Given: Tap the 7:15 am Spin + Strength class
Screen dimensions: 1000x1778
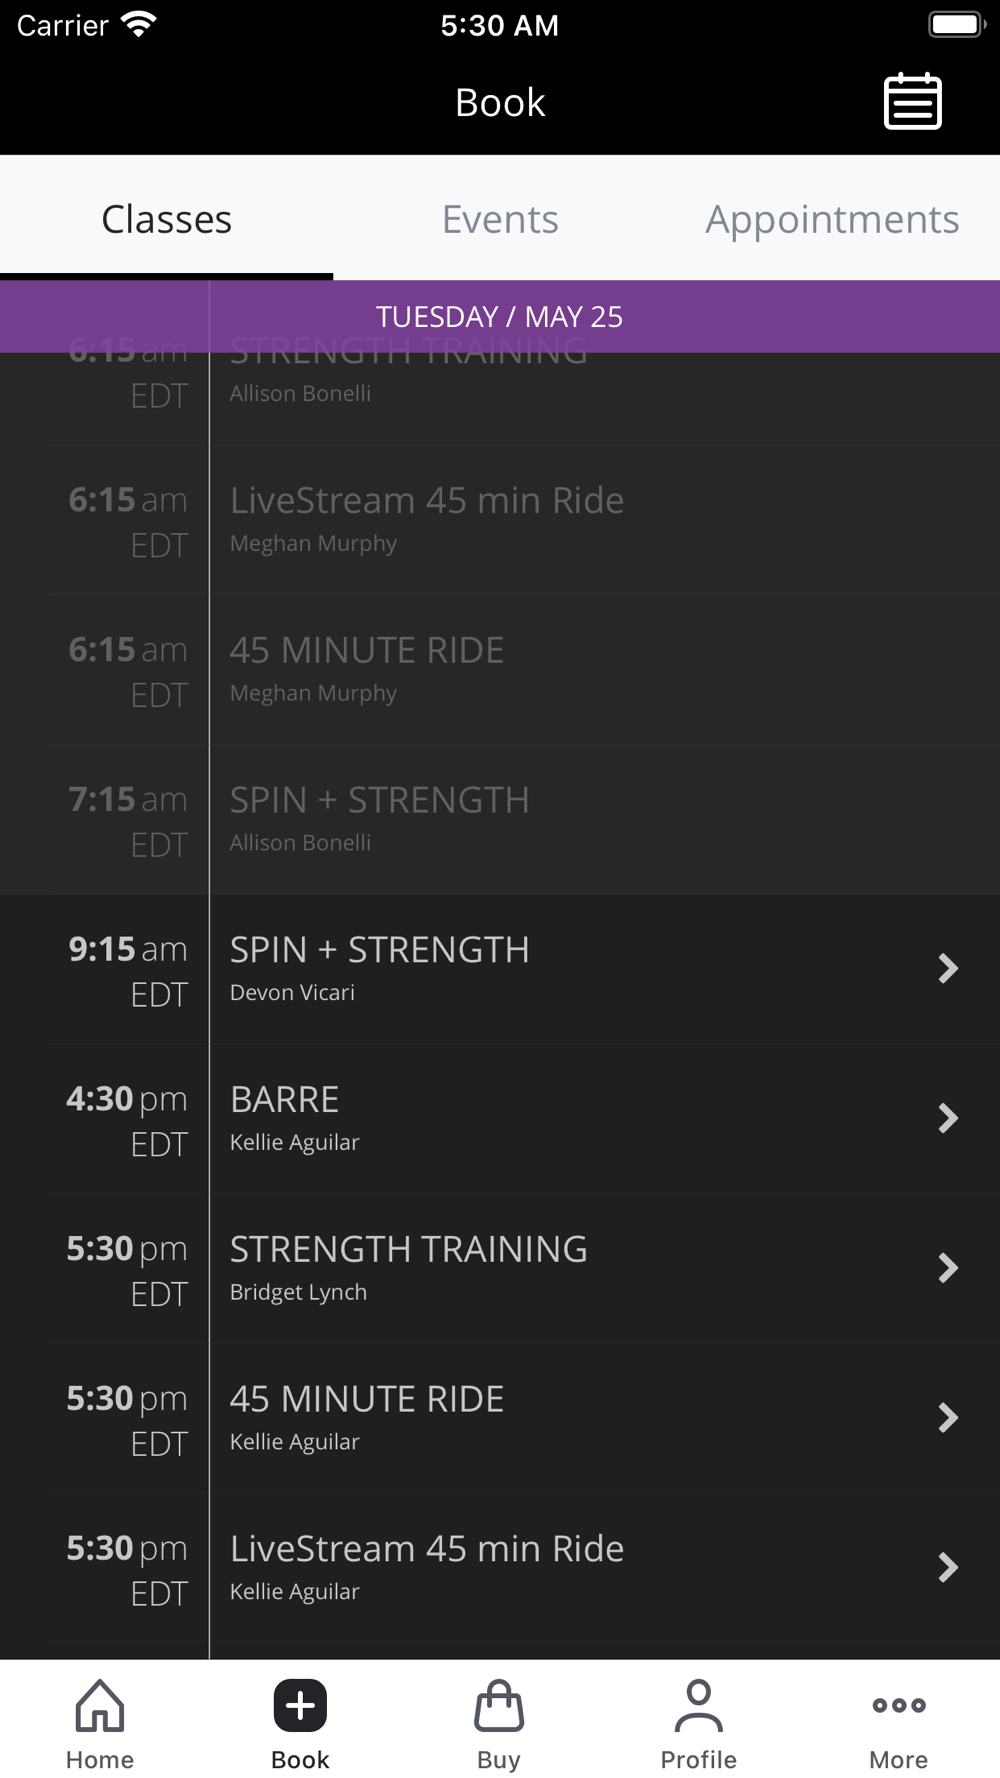Looking at the screenshot, I should 380,818.
